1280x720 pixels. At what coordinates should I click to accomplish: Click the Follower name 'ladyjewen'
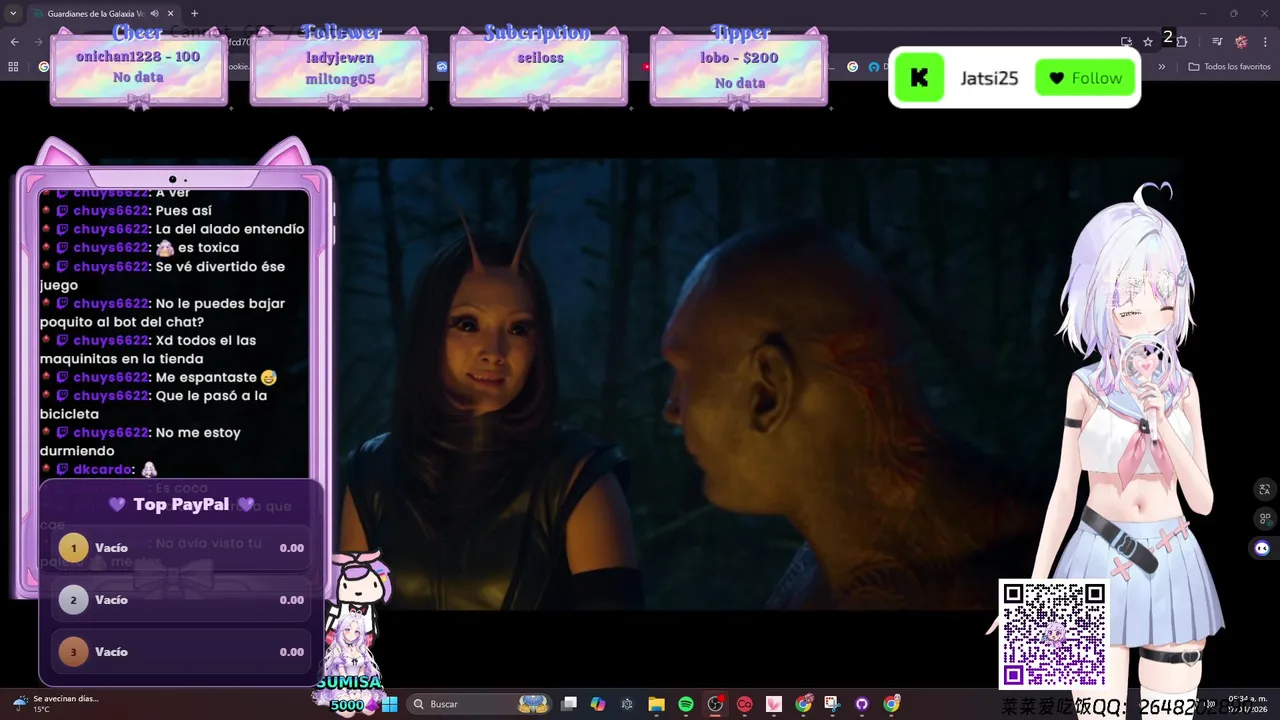(x=338, y=58)
